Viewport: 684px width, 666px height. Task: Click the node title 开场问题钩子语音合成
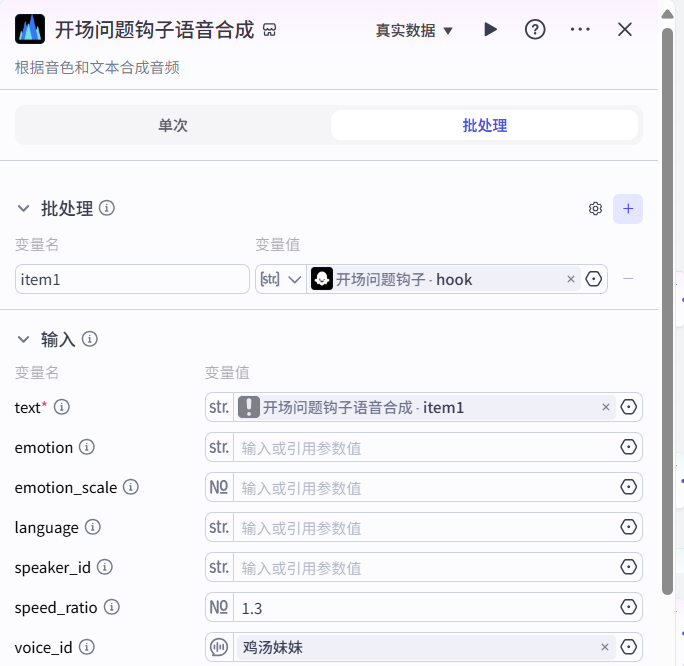(x=154, y=30)
